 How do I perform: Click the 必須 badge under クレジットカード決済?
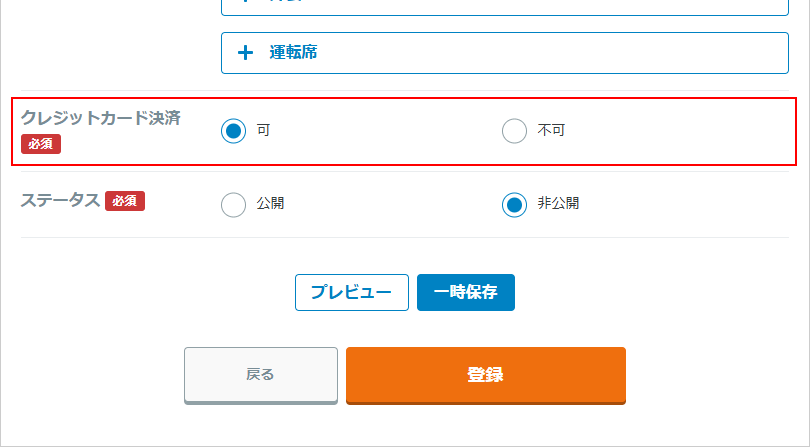[x=41, y=144]
